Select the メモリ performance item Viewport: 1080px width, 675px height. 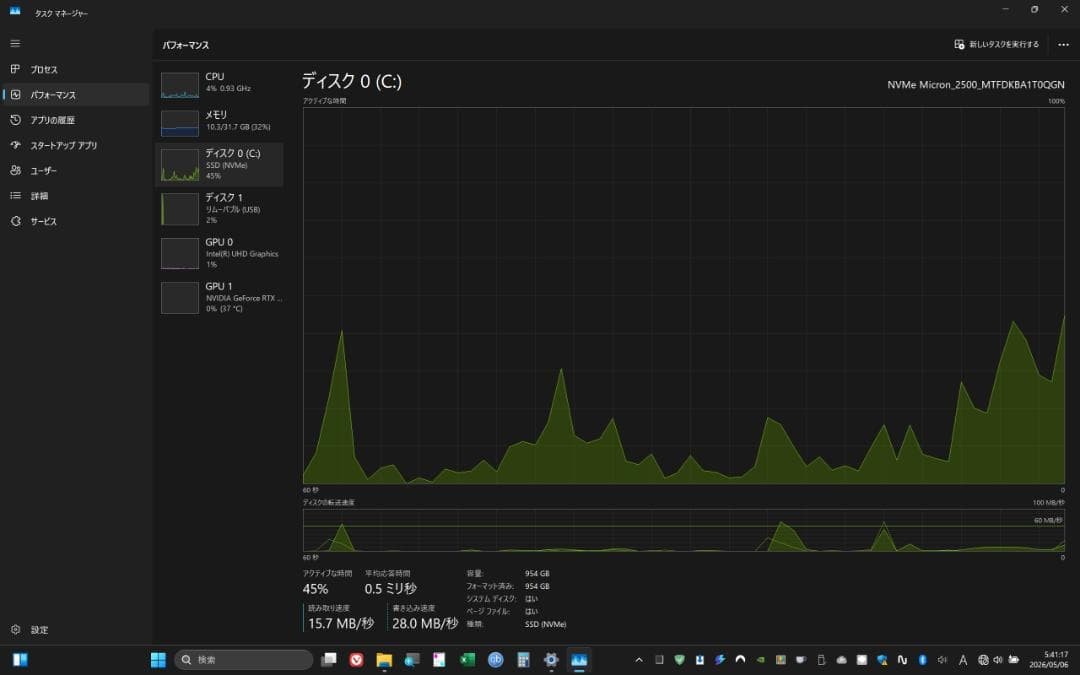[220, 122]
